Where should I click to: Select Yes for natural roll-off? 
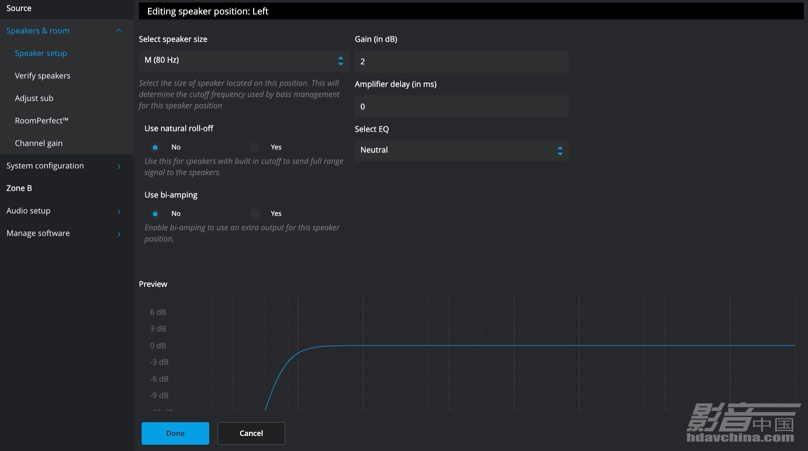click(x=255, y=147)
